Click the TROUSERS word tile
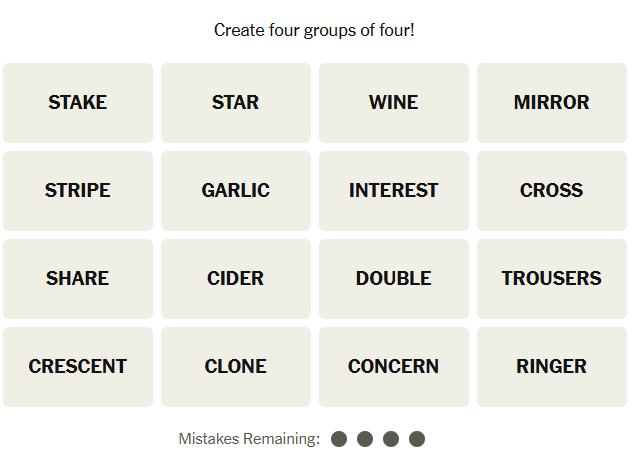Viewport: 634px width, 451px height. (552, 279)
